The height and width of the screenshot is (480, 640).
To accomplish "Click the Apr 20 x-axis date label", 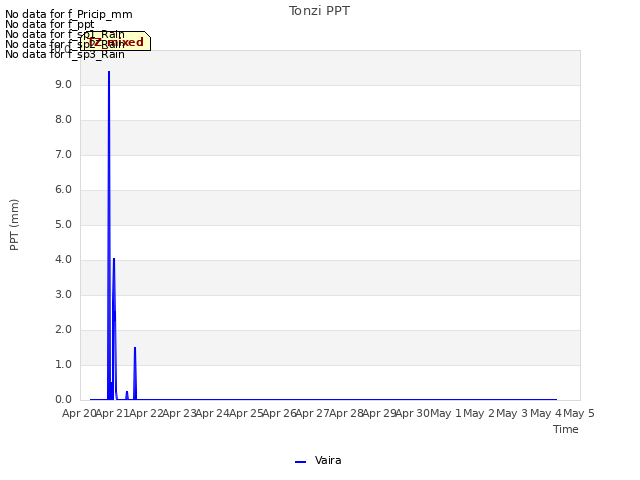I will point(79,414).
